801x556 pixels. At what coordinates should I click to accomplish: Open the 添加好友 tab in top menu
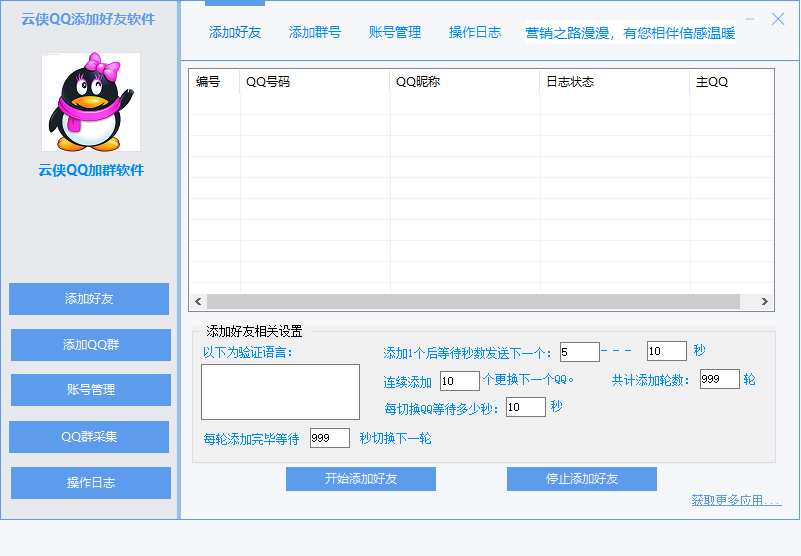click(235, 32)
